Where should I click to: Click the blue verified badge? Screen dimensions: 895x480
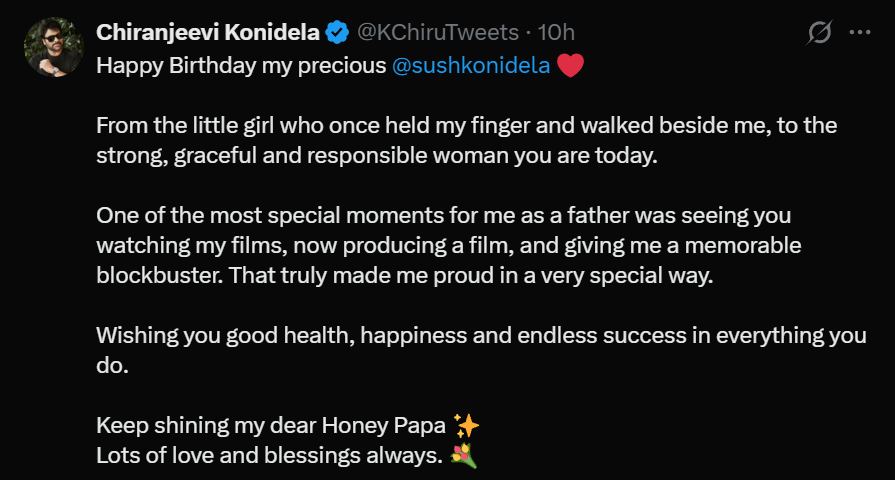tap(337, 33)
